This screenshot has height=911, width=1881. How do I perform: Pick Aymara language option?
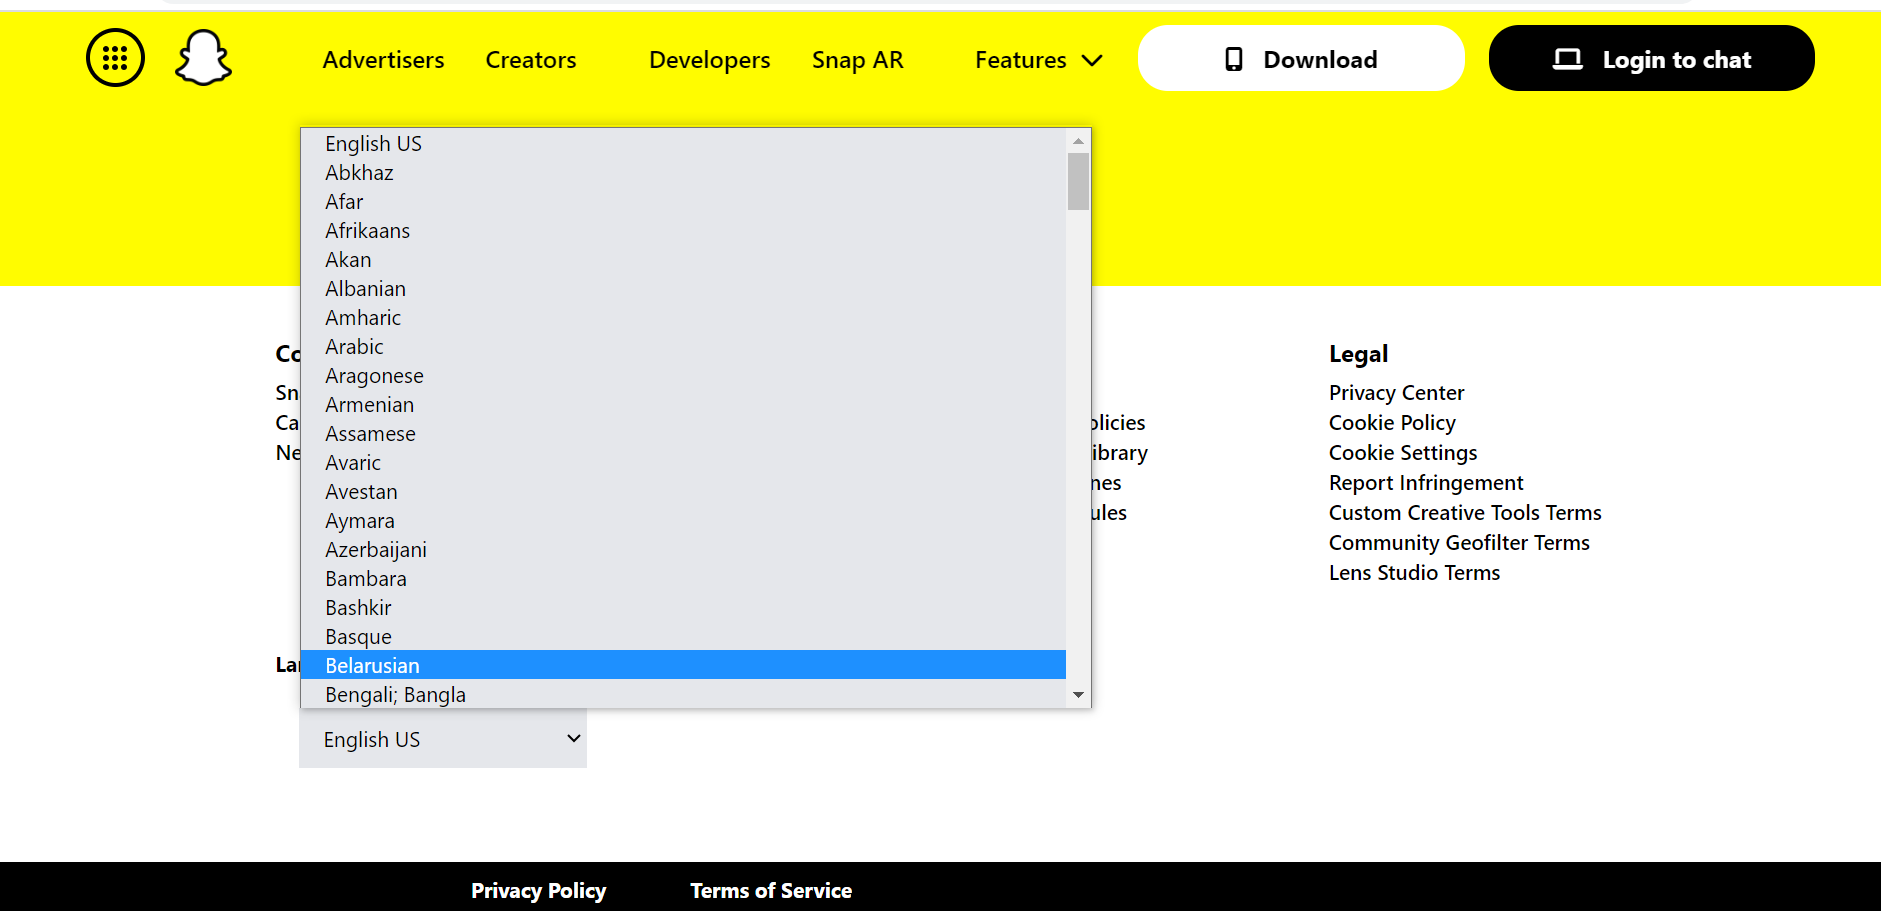click(683, 520)
